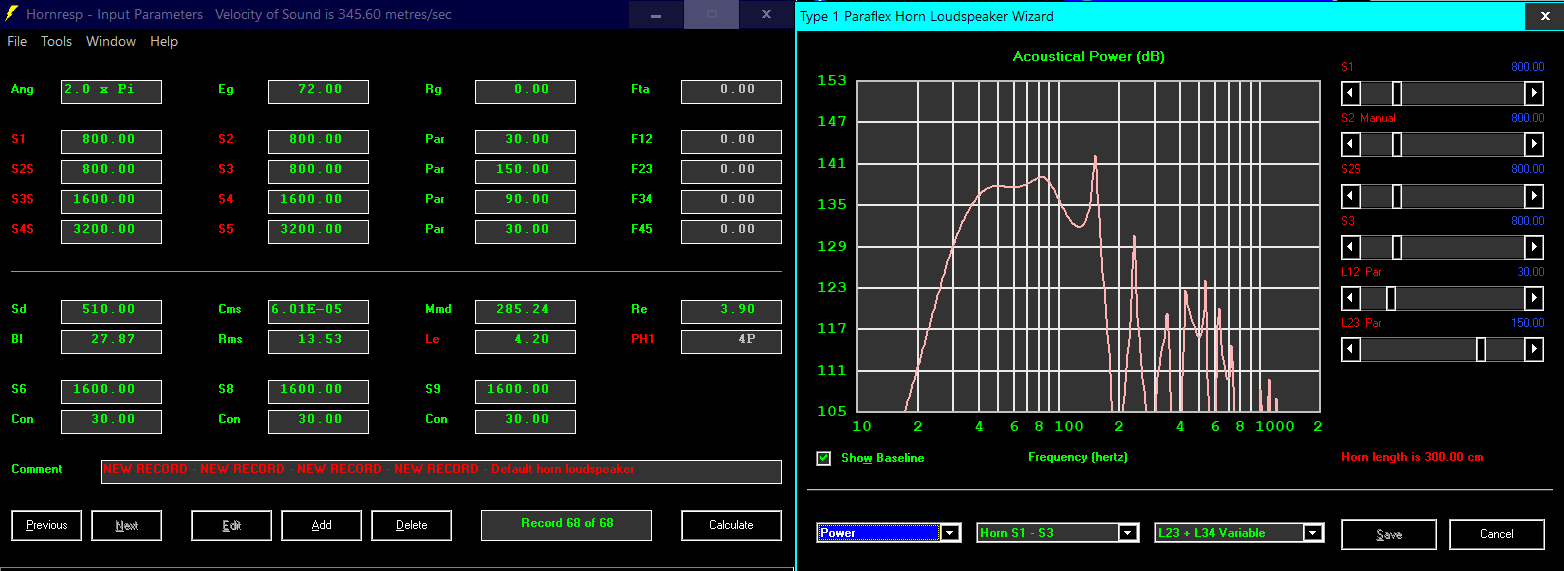Image resolution: width=1564 pixels, height=571 pixels.
Task: Click the Horn length is 300.00 cm text
Action: pos(1412,457)
